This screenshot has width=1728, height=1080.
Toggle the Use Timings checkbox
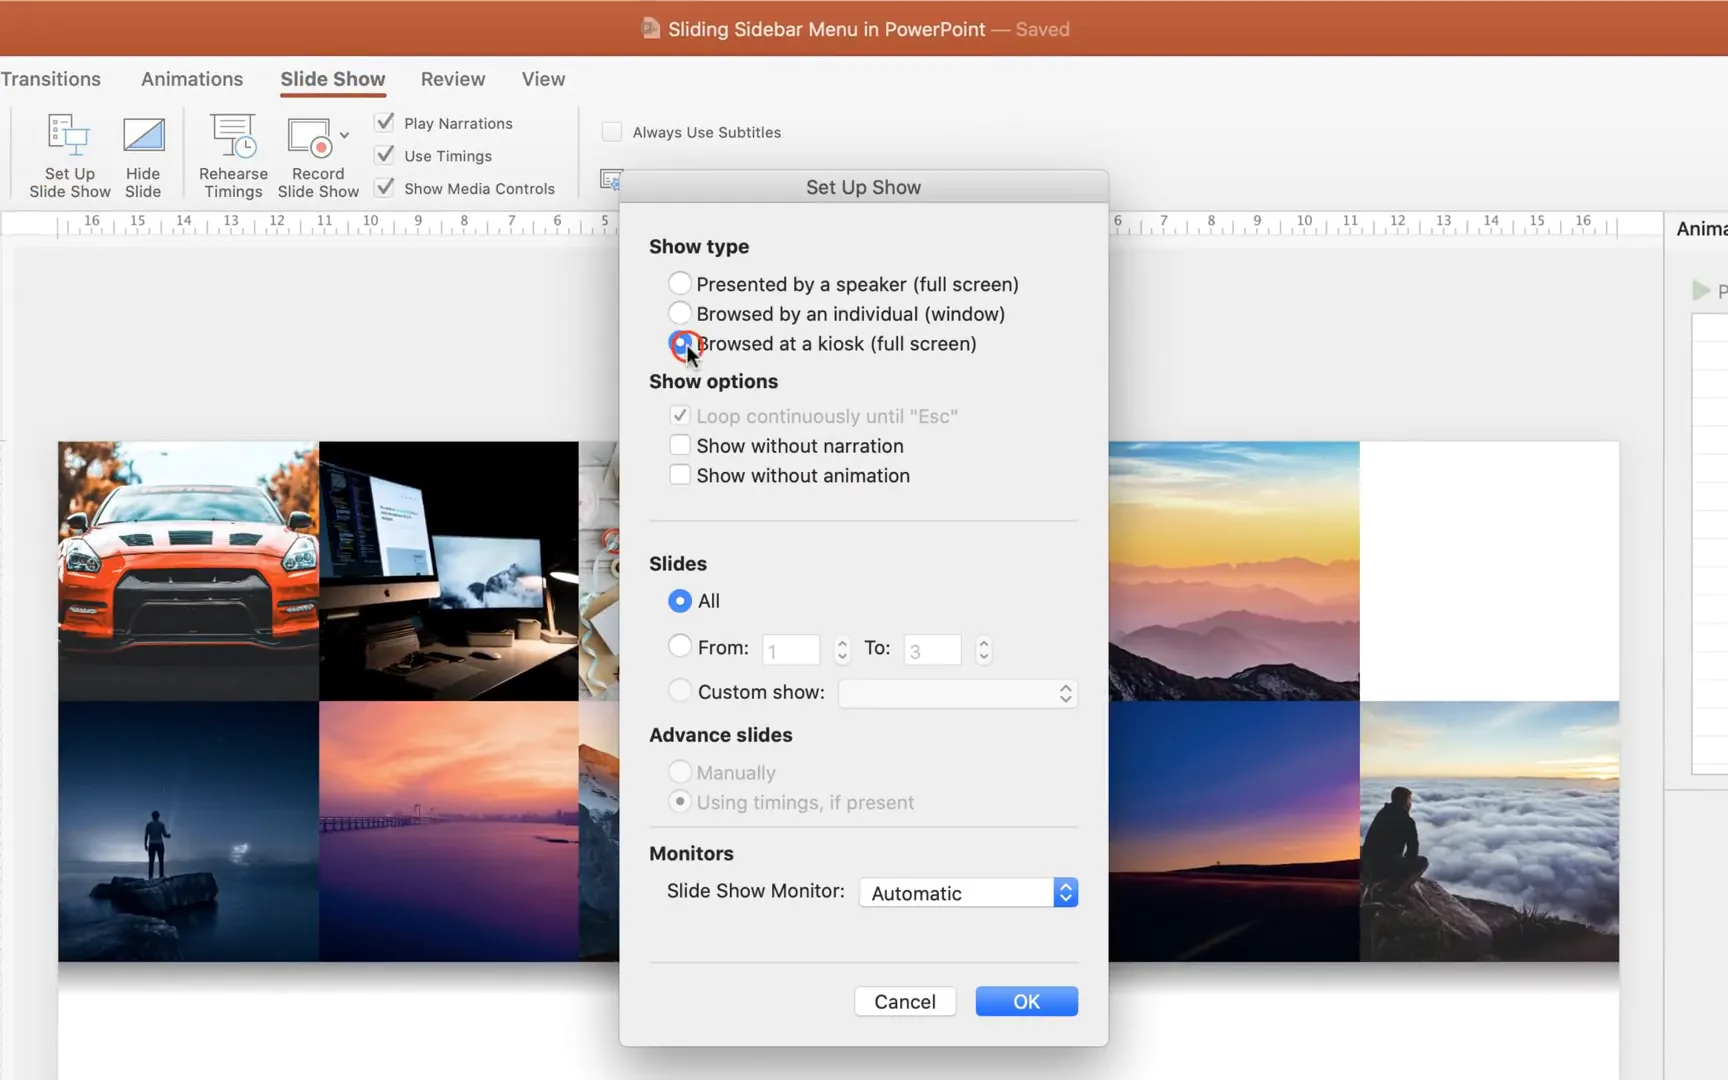coord(384,156)
